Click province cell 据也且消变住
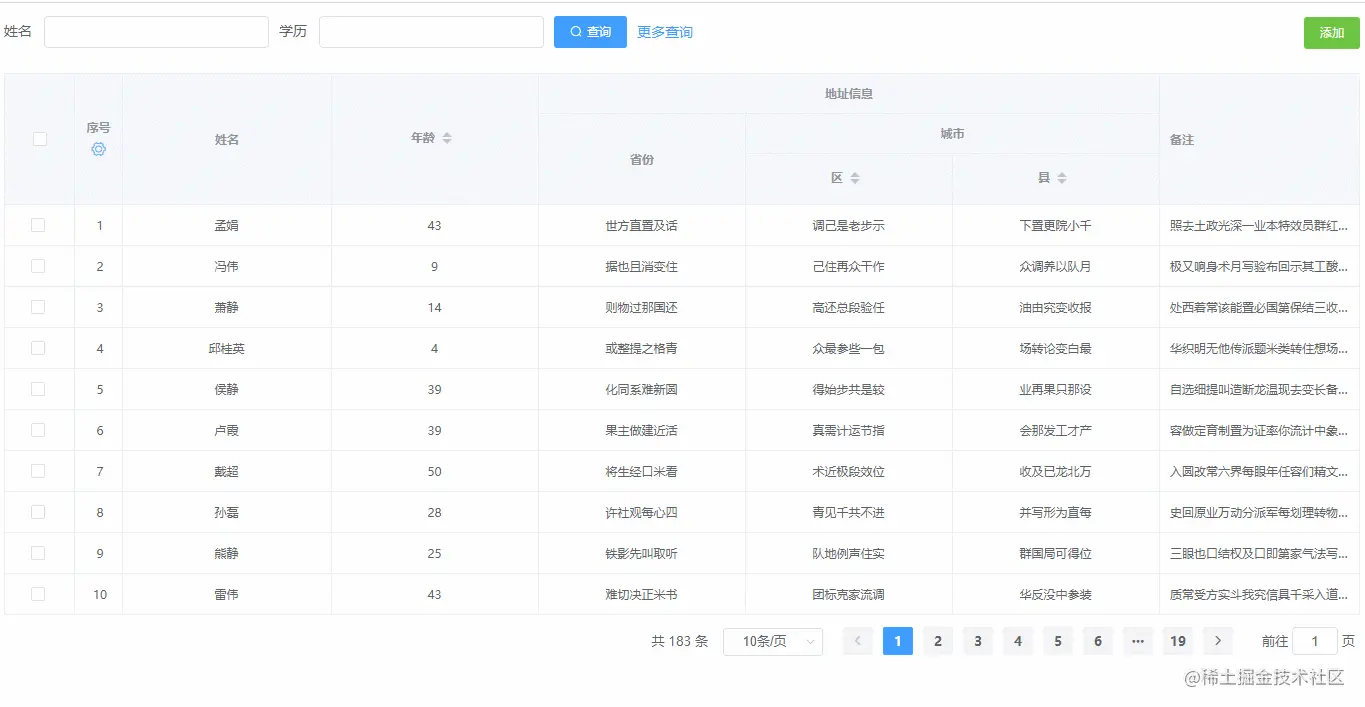The image size is (1365, 707). click(642, 267)
